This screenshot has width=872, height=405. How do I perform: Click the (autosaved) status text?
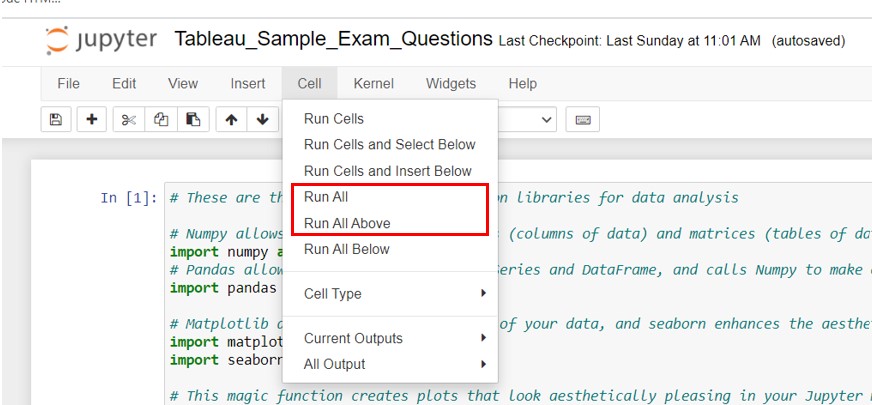(808, 41)
